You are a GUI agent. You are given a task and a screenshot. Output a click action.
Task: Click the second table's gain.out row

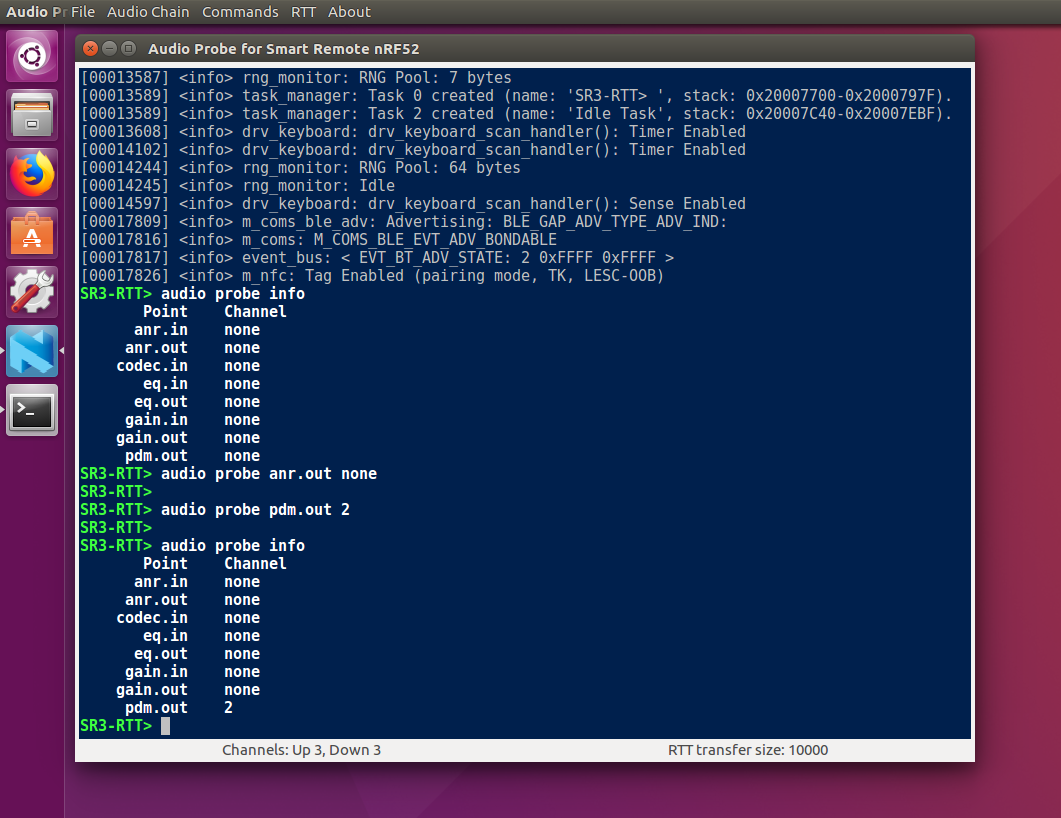pos(188,690)
